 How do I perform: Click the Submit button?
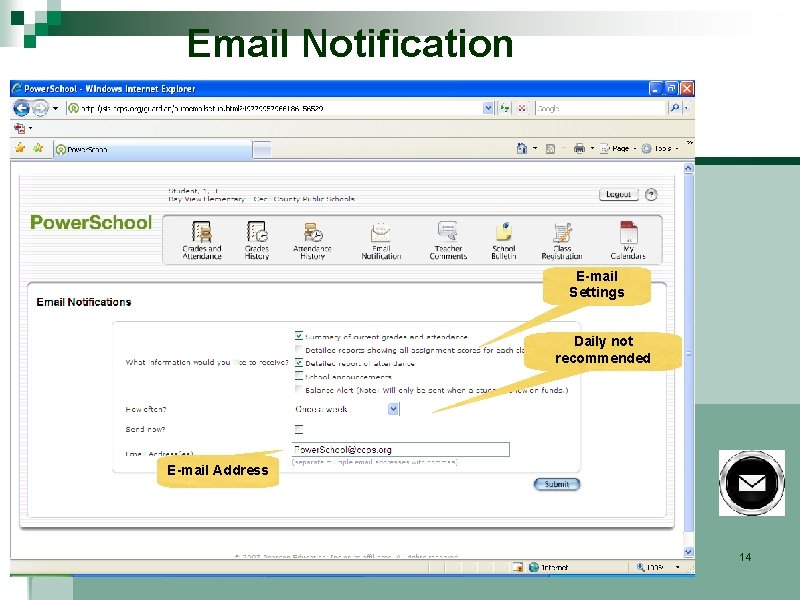(557, 484)
